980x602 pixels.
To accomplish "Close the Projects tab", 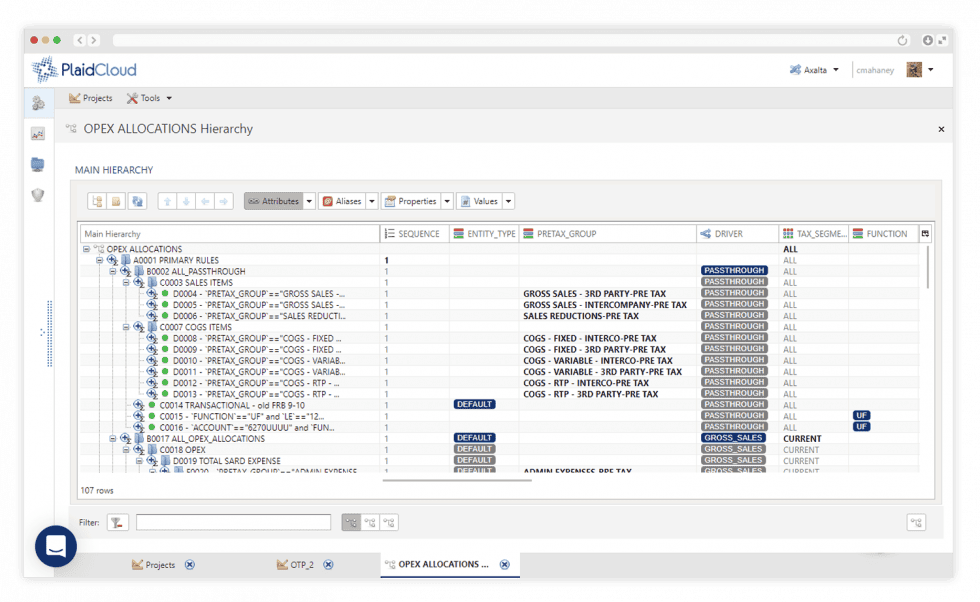I will click(x=190, y=564).
